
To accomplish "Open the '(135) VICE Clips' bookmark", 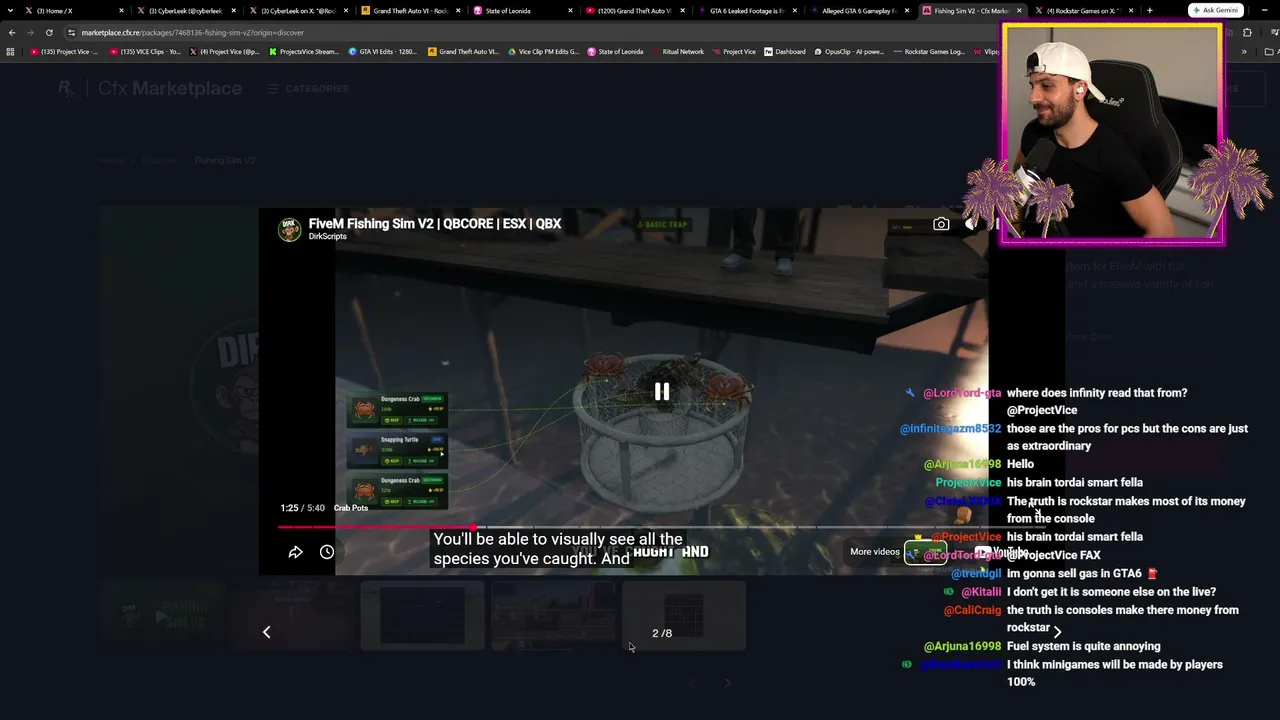I will click(145, 52).
